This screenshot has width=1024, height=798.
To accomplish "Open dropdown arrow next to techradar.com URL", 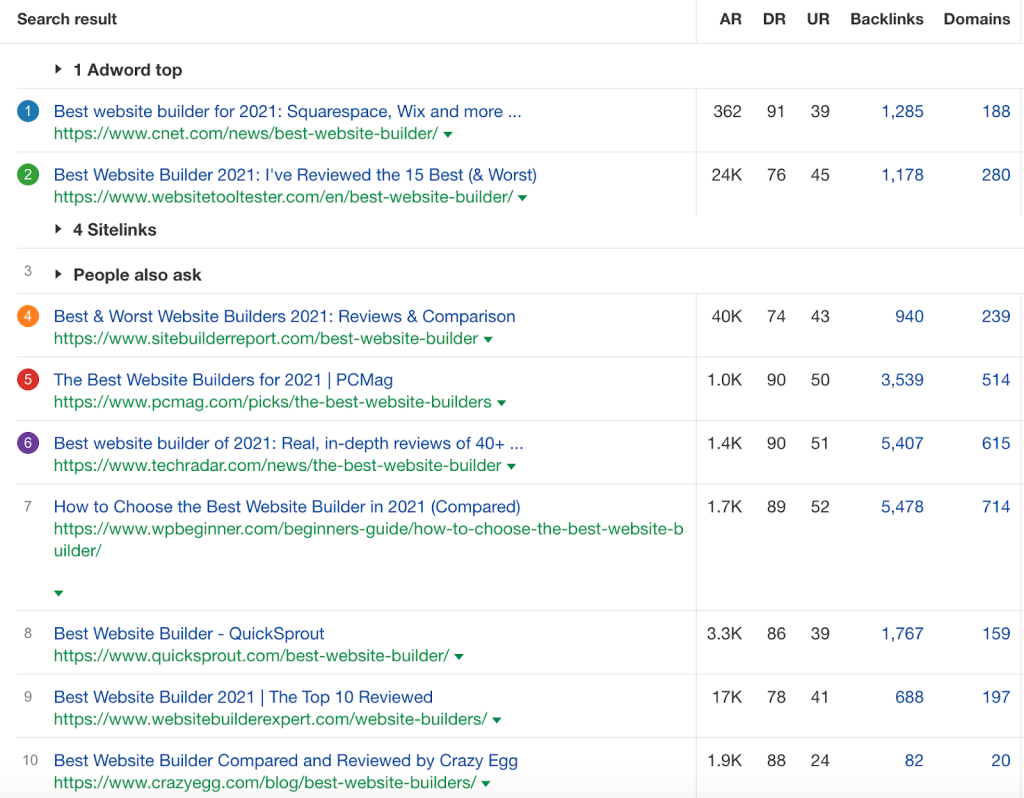I will tap(511, 466).
